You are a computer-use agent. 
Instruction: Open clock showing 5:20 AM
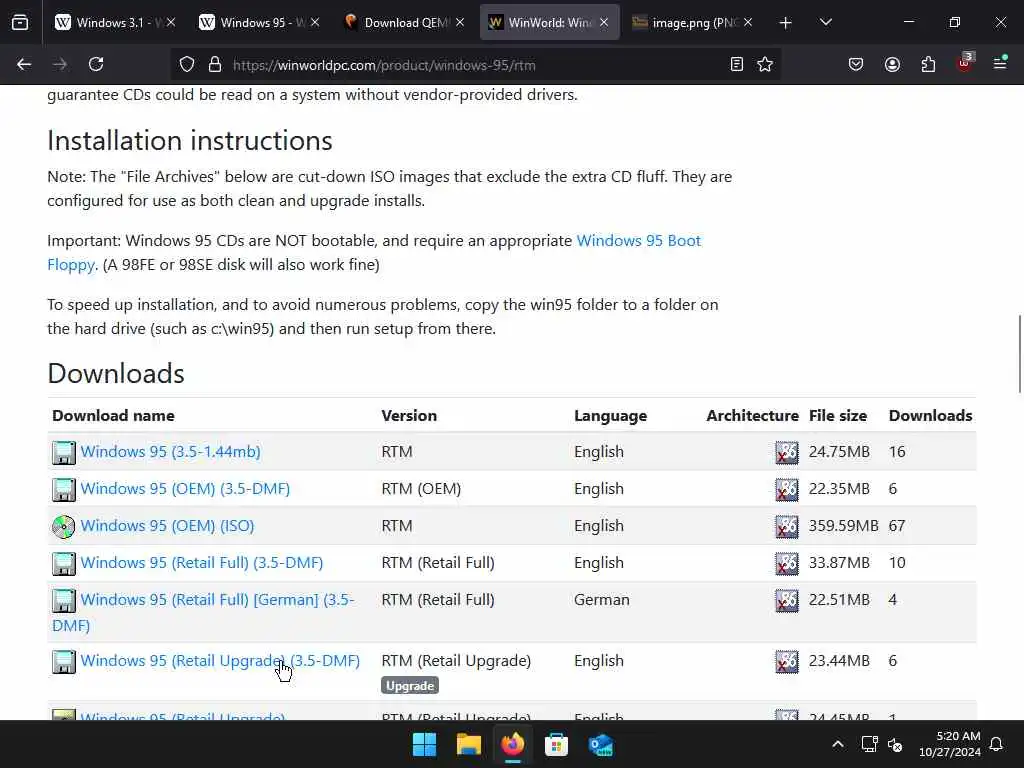(950, 744)
